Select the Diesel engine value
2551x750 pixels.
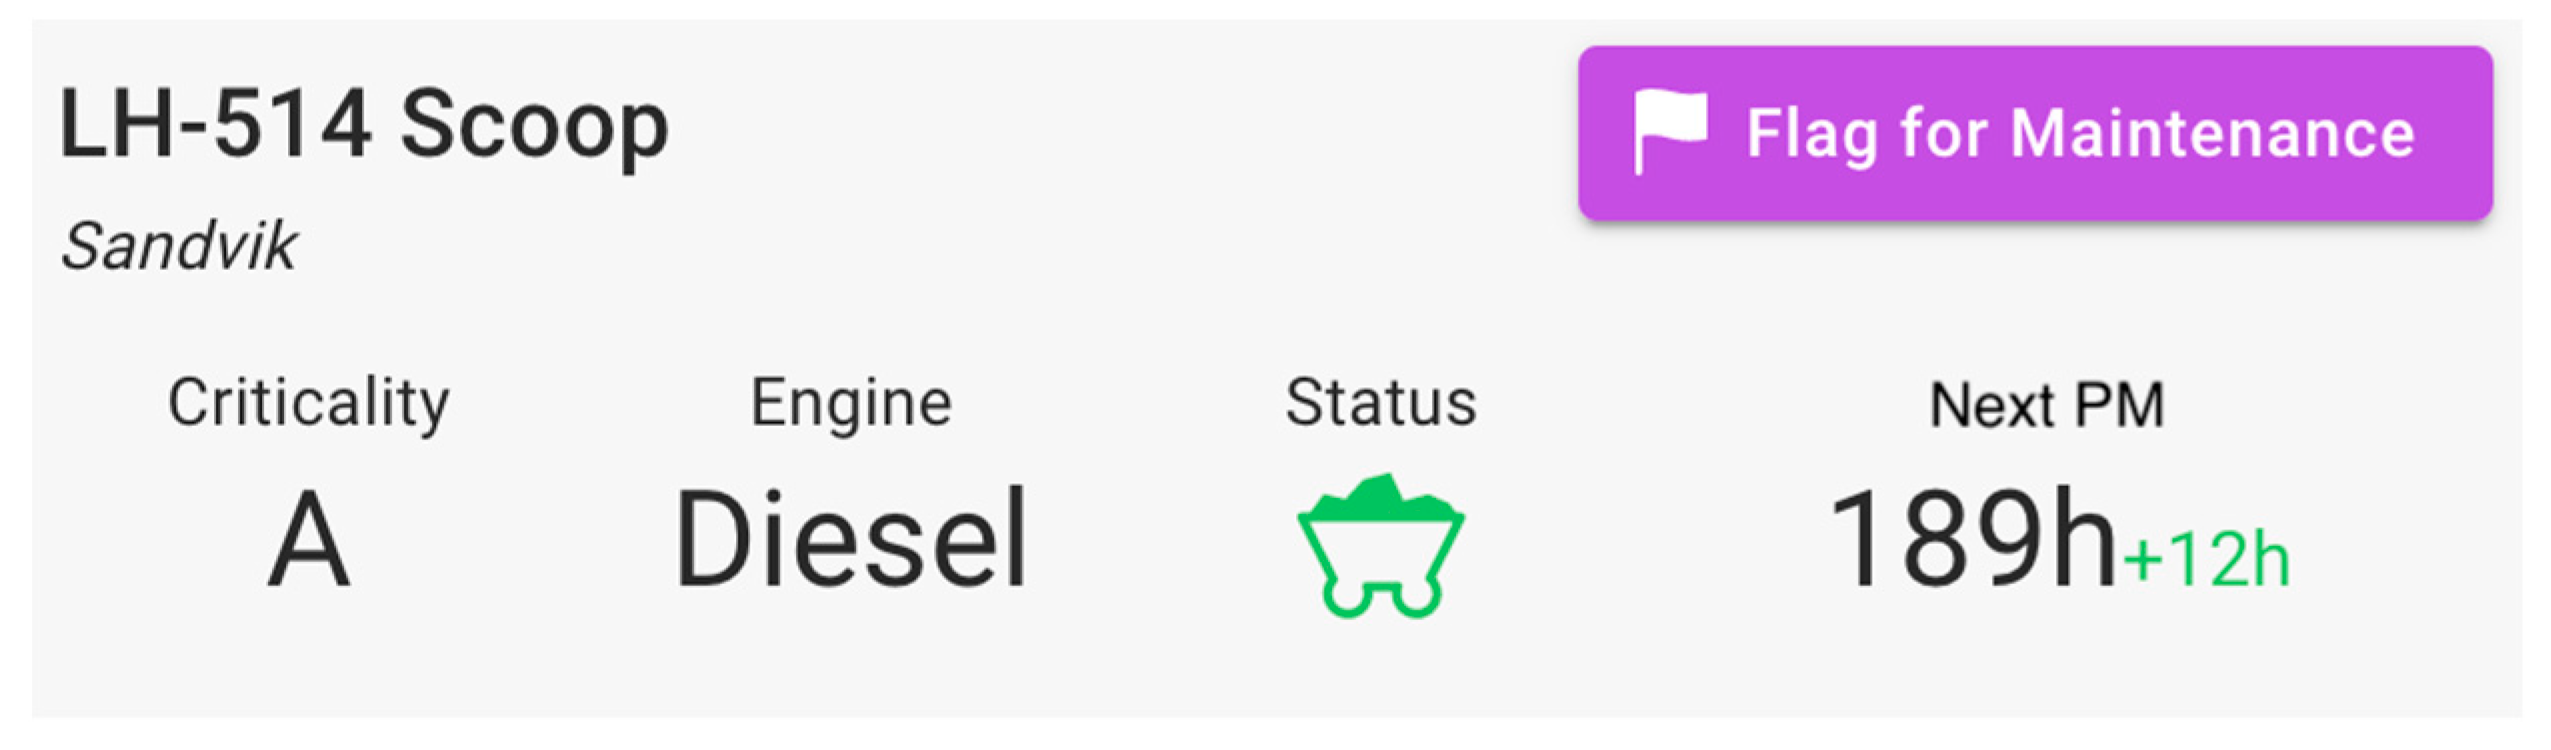(x=851, y=540)
